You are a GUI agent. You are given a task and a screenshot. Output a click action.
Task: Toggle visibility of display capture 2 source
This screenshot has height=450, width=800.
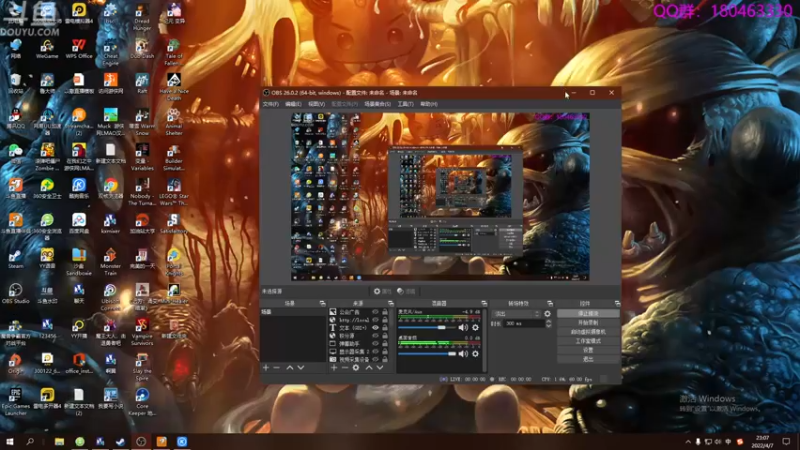375,352
